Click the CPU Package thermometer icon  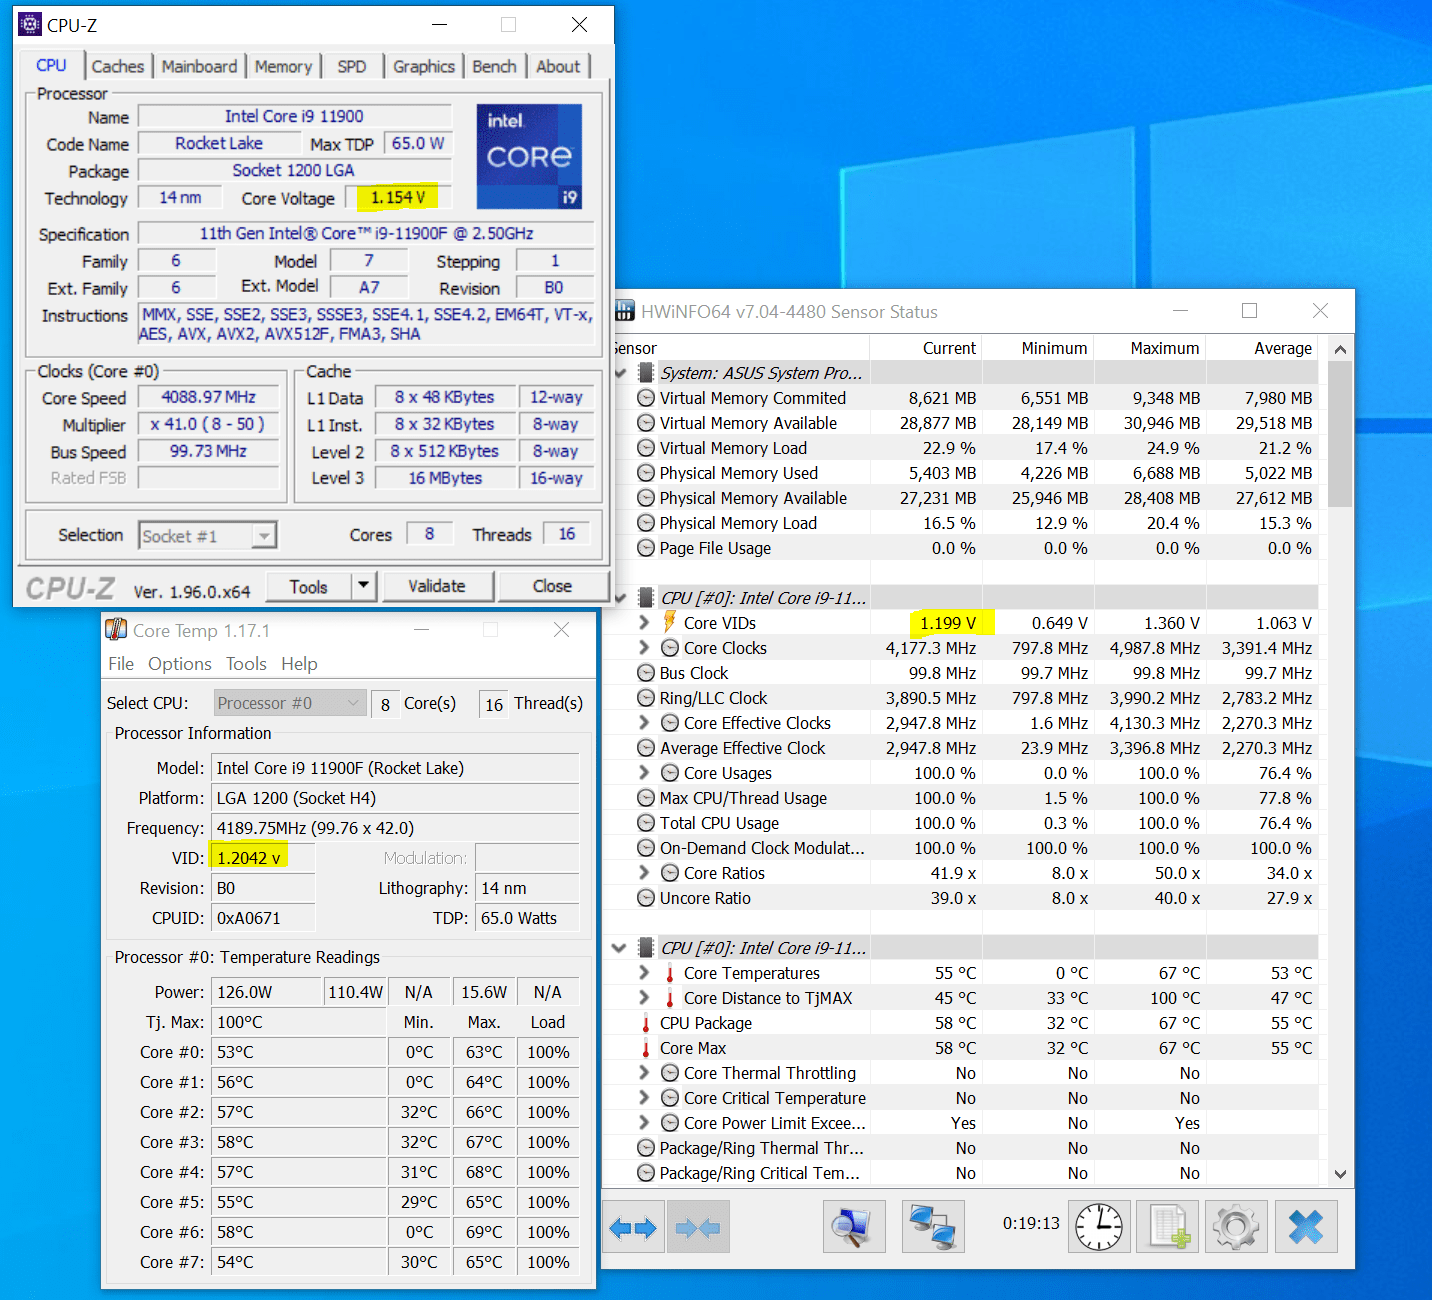point(646,1023)
